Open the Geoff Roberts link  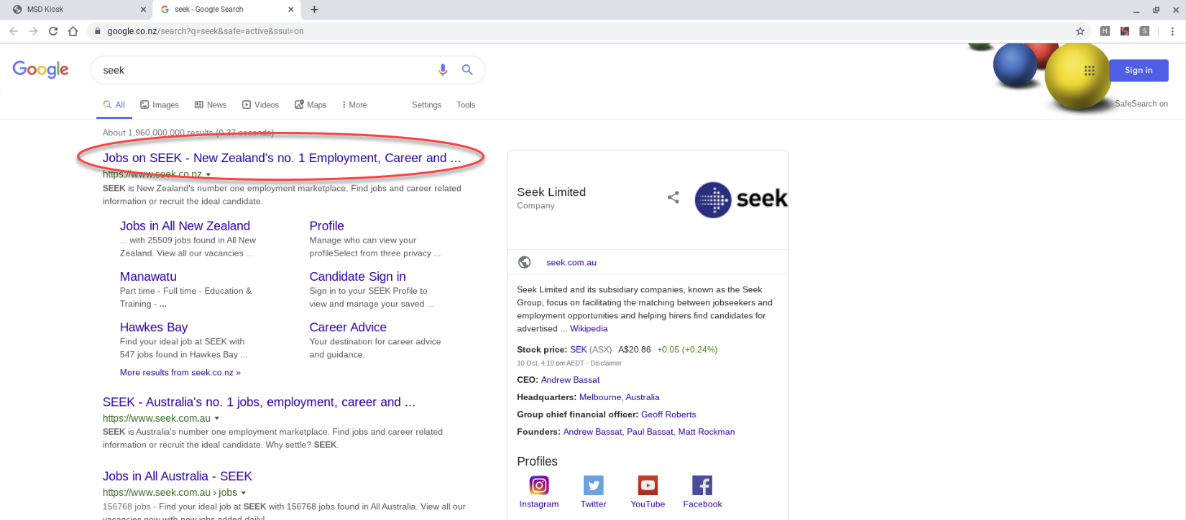[669, 414]
